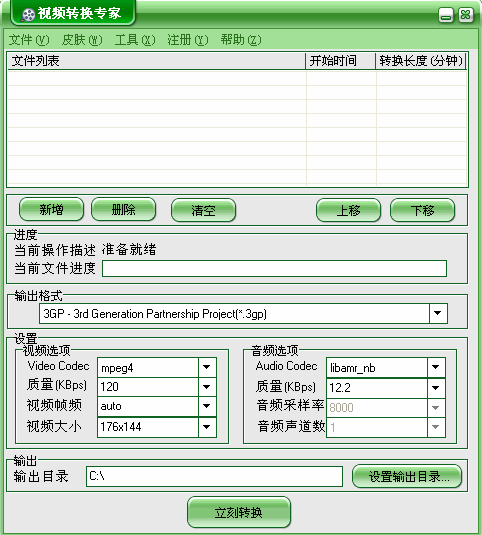Click the 下移 button
The height and width of the screenshot is (535, 482).
pos(422,210)
